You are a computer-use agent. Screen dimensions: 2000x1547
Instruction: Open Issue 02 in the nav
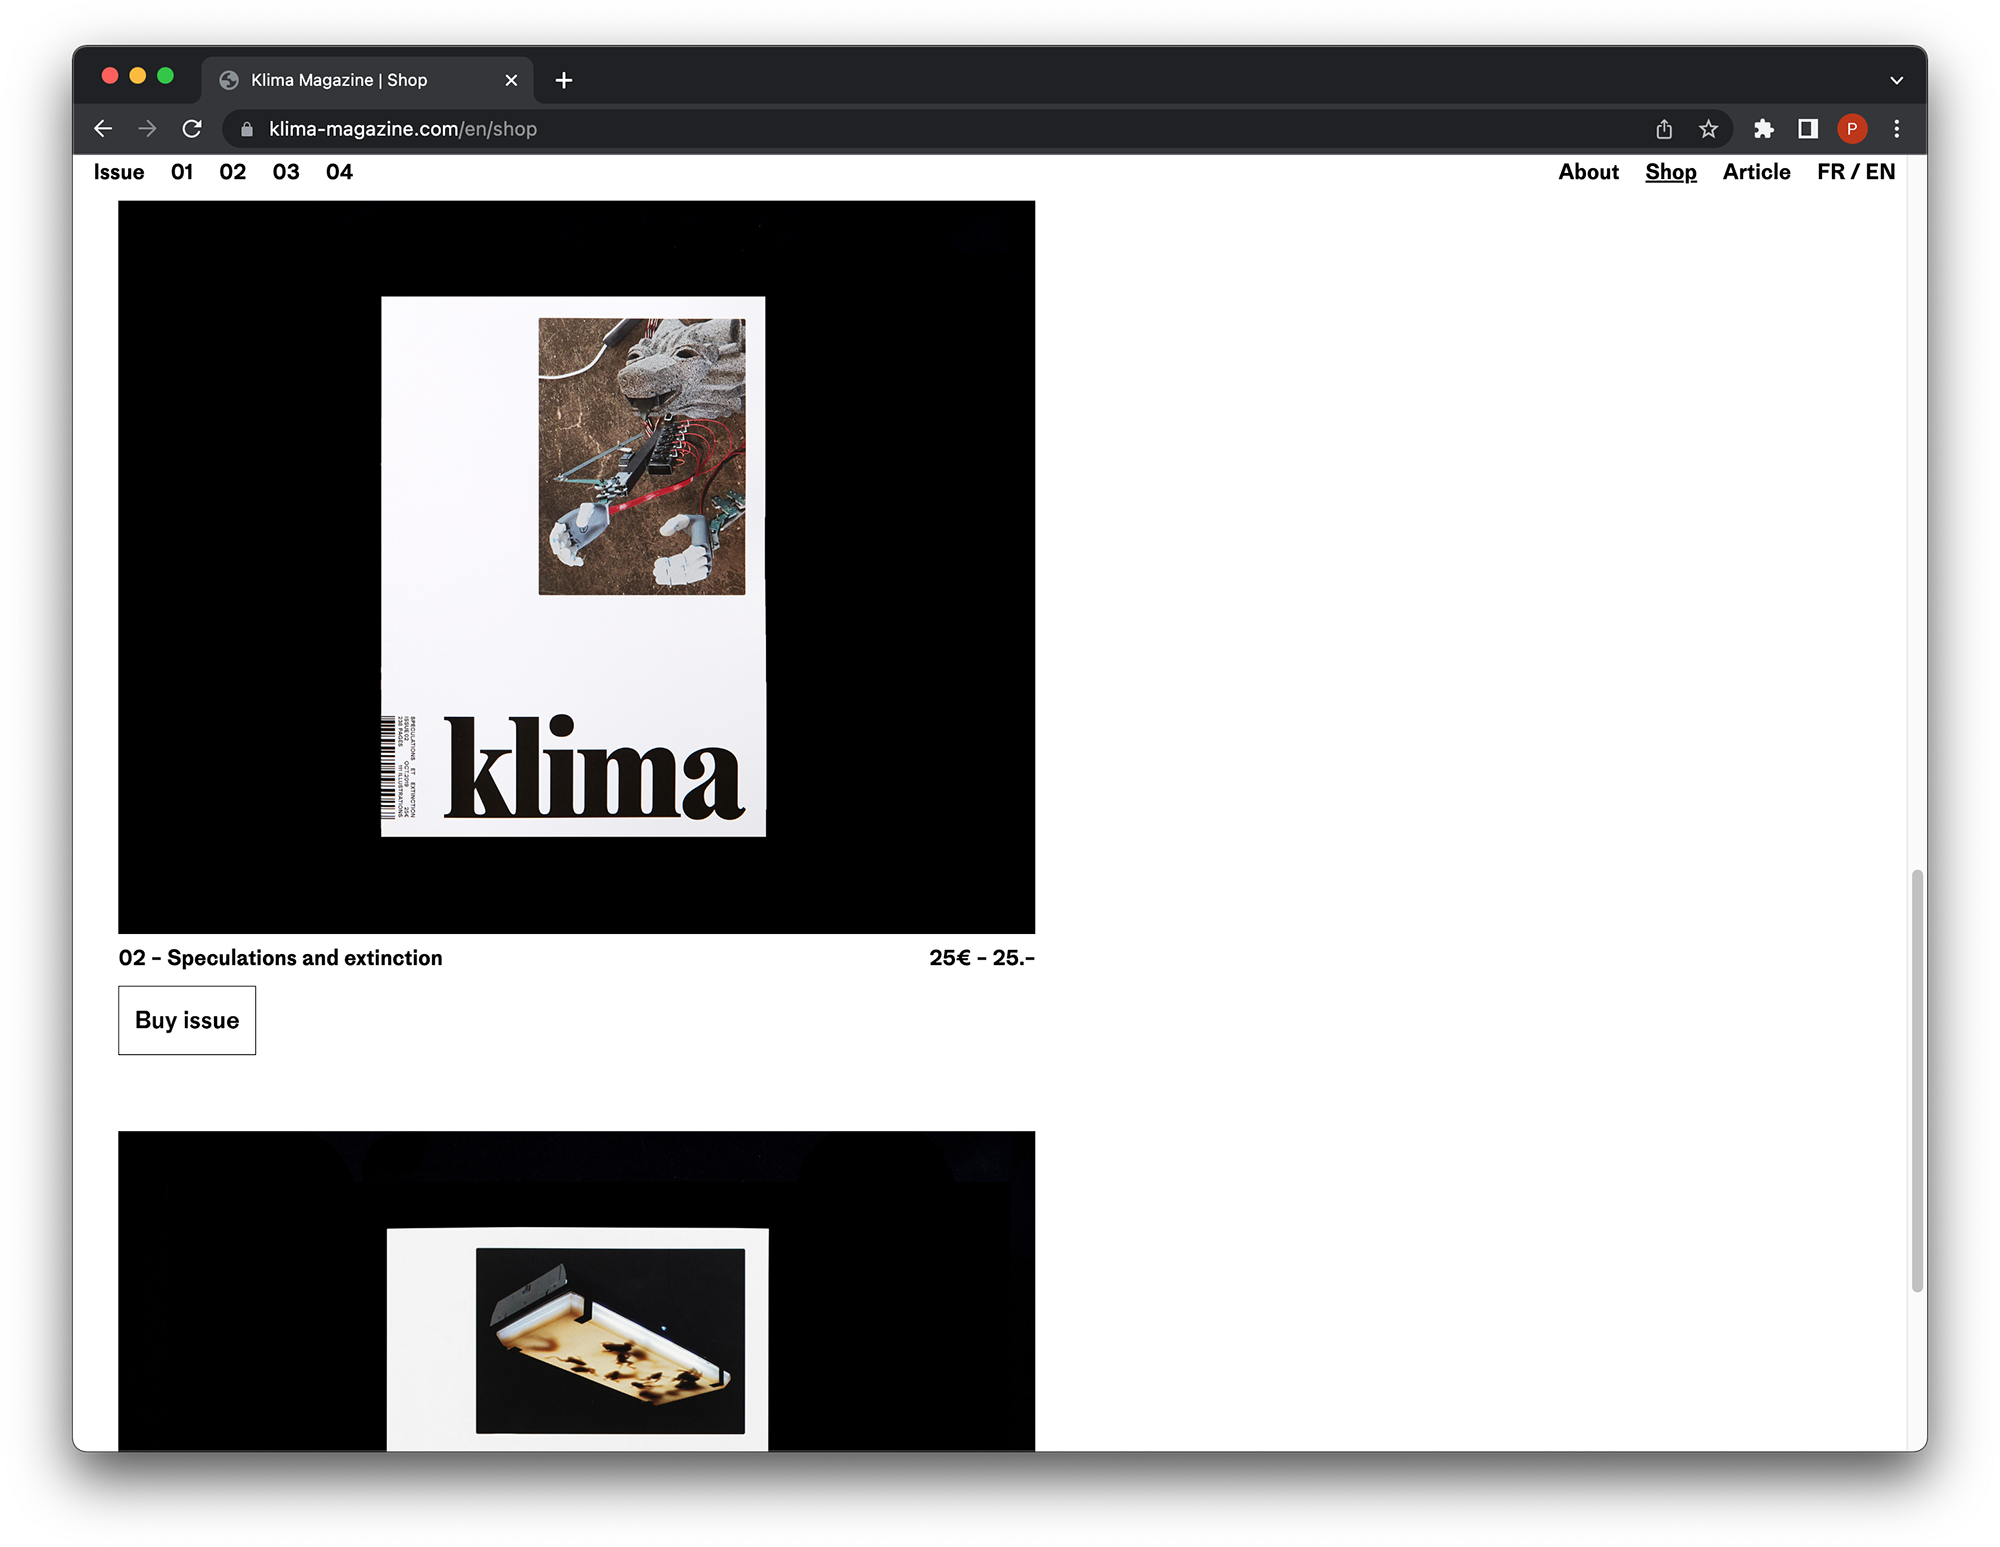point(232,172)
